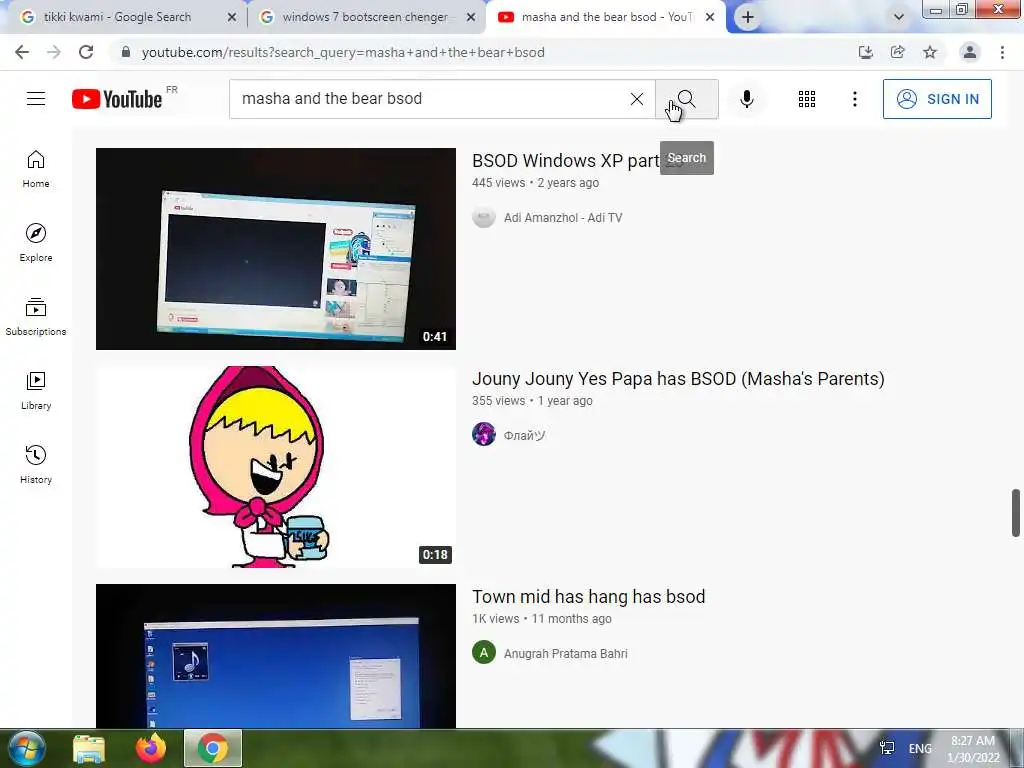1024x768 pixels.
Task: Click the page vertical scrollbar thumb
Action: (x=1016, y=513)
